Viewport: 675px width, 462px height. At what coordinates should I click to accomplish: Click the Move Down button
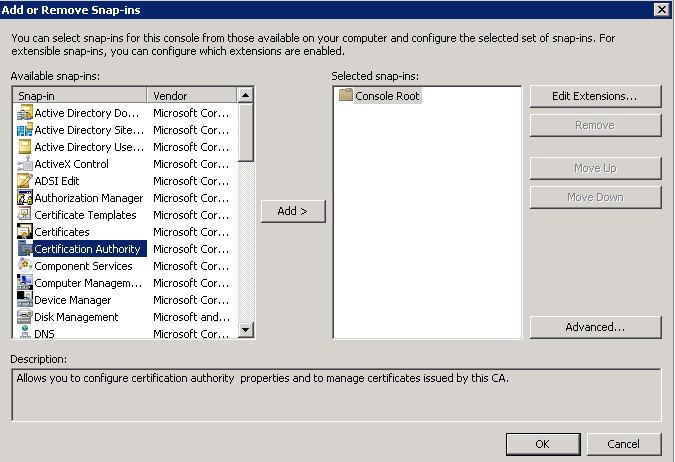(595, 197)
